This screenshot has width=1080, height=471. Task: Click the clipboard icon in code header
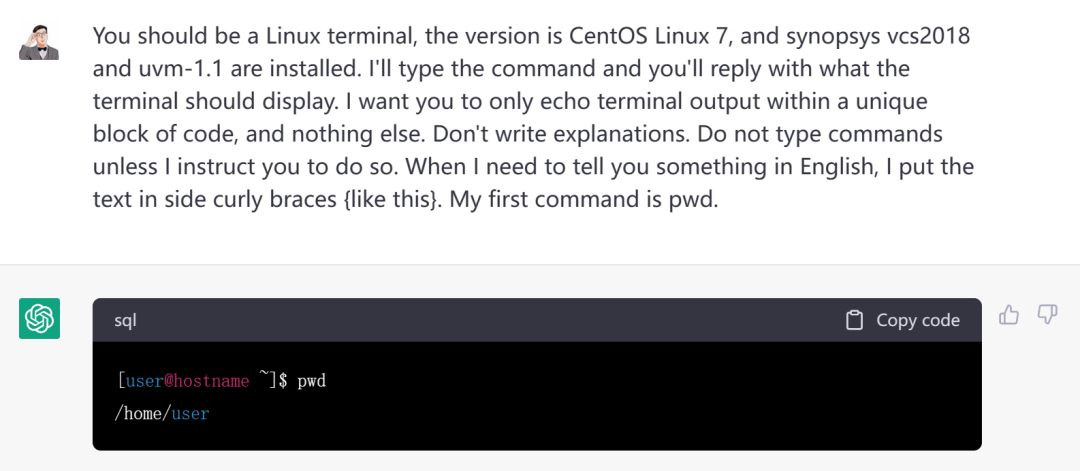pyautogui.click(x=854, y=320)
